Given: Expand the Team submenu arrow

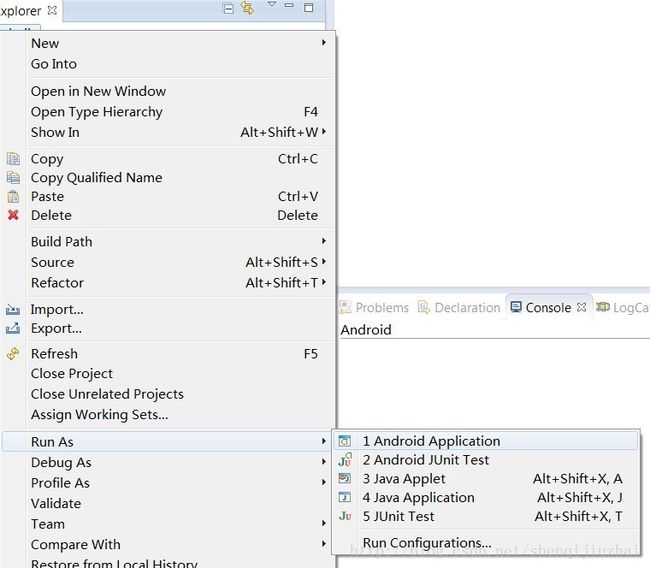Looking at the screenshot, I should pyautogui.click(x=324, y=523).
